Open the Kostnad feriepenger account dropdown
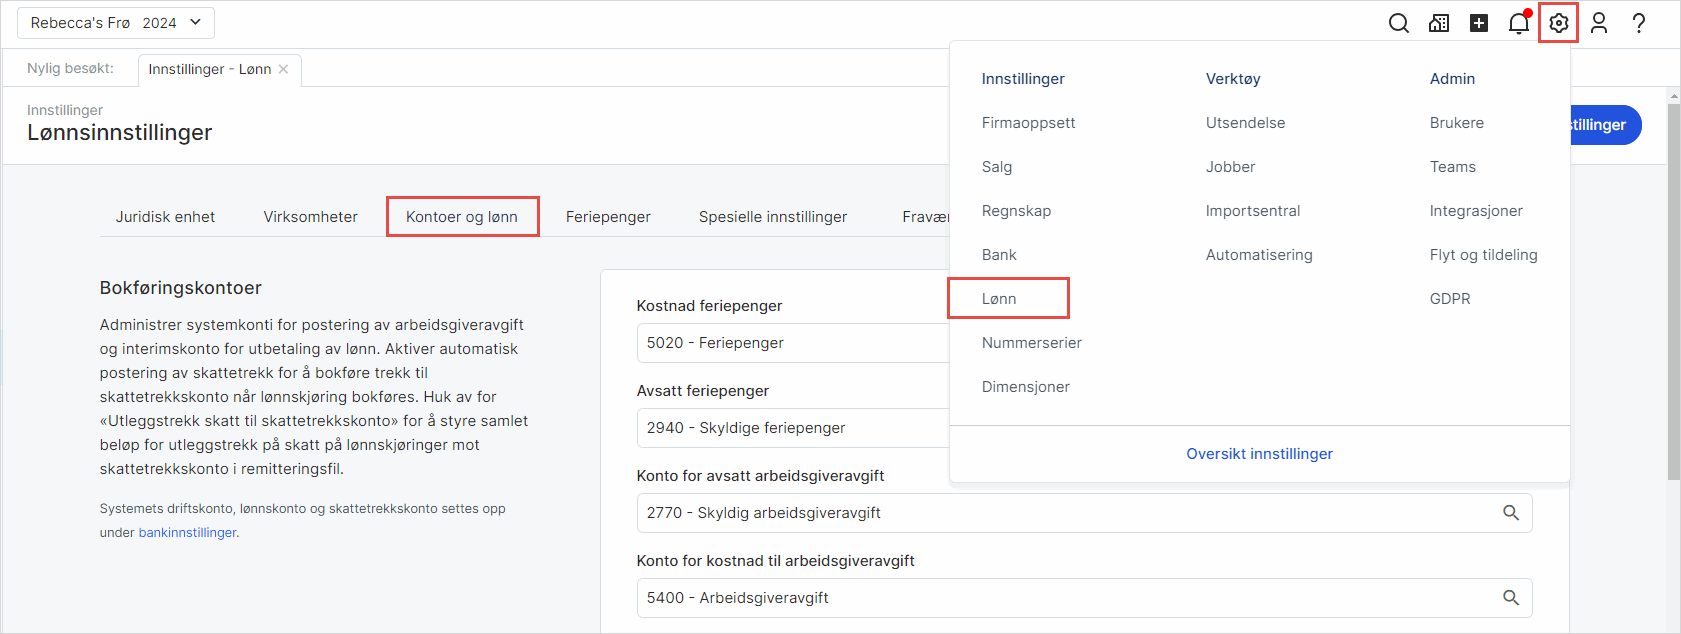Screen dimensions: 1681x634 [790, 343]
